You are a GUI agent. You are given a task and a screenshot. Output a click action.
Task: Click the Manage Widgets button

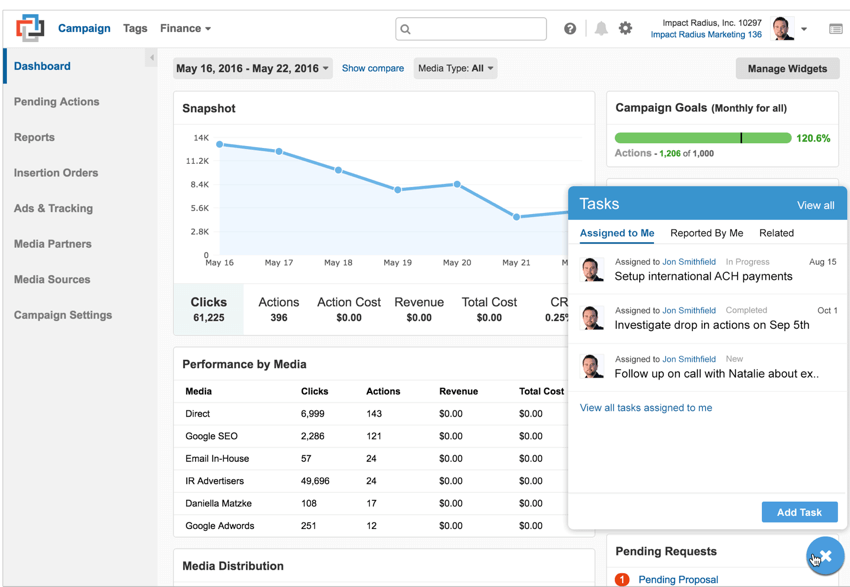click(x=787, y=69)
